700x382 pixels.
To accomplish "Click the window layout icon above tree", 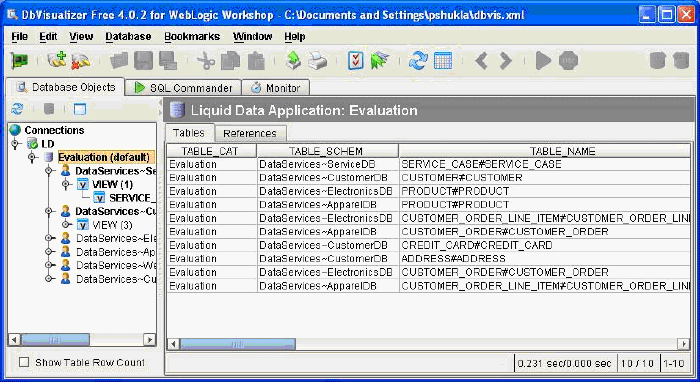I will point(80,108).
